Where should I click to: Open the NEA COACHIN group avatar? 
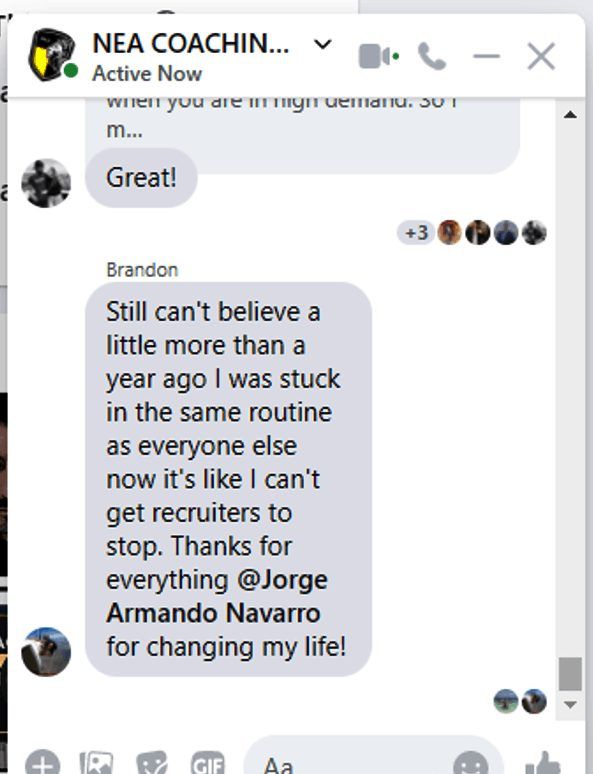click(52, 54)
